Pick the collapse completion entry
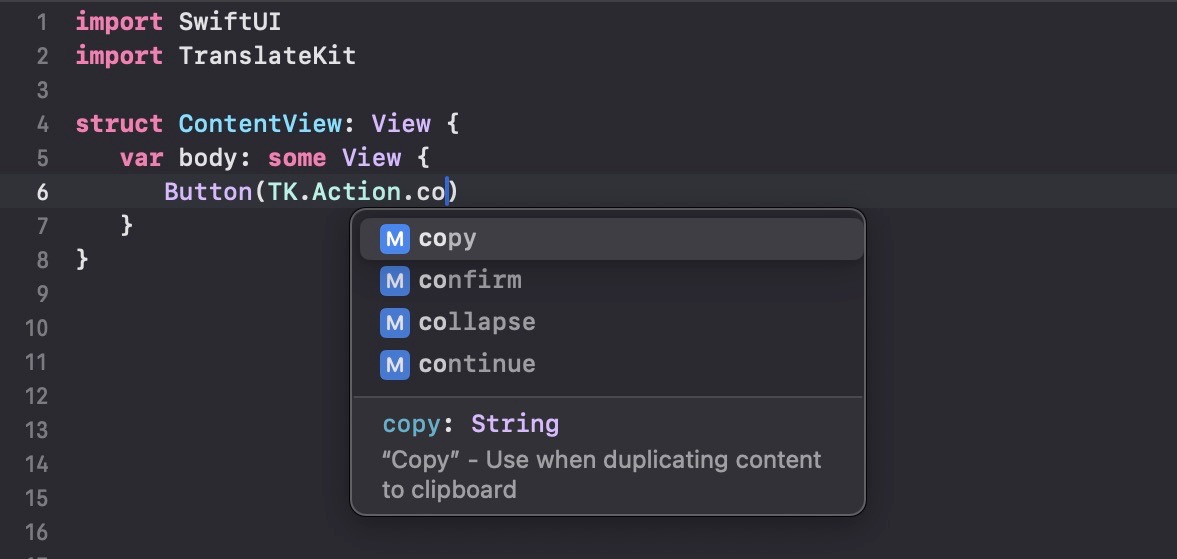The height and width of the screenshot is (559, 1177). [x=611, y=323]
